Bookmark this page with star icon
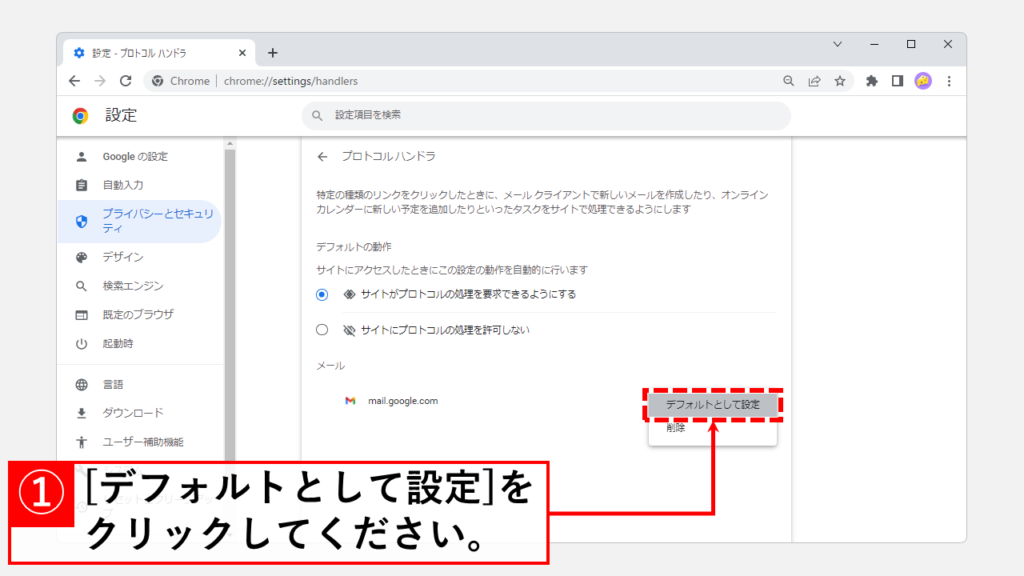The height and width of the screenshot is (576, 1024). tap(840, 81)
